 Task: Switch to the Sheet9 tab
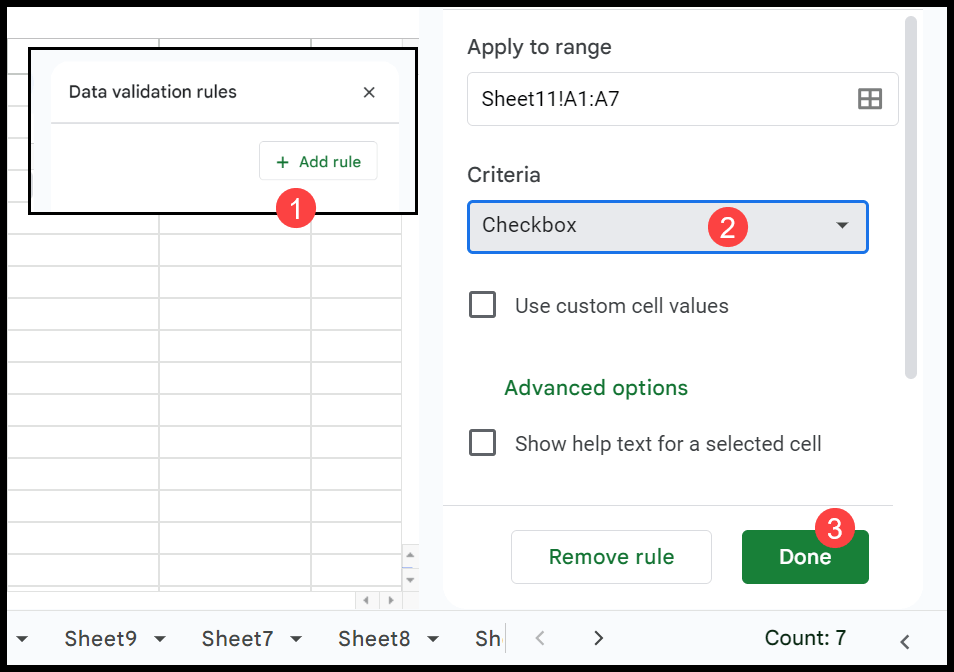(100, 639)
